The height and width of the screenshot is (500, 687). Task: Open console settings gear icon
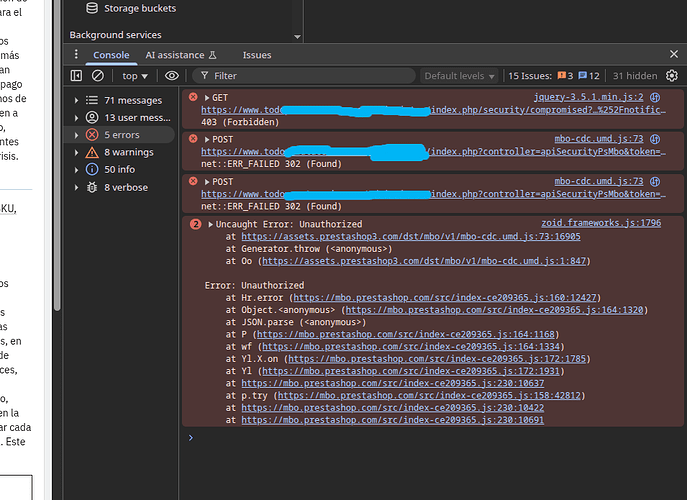[672, 75]
